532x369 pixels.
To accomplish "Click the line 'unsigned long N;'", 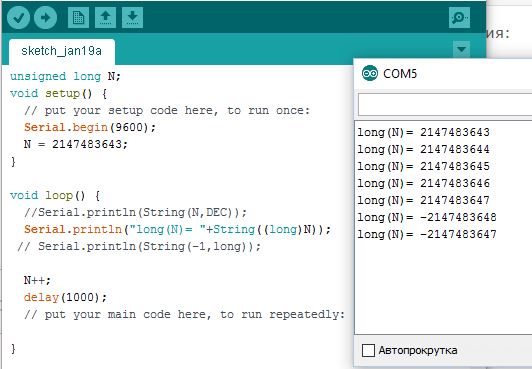I will coord(65,76).
